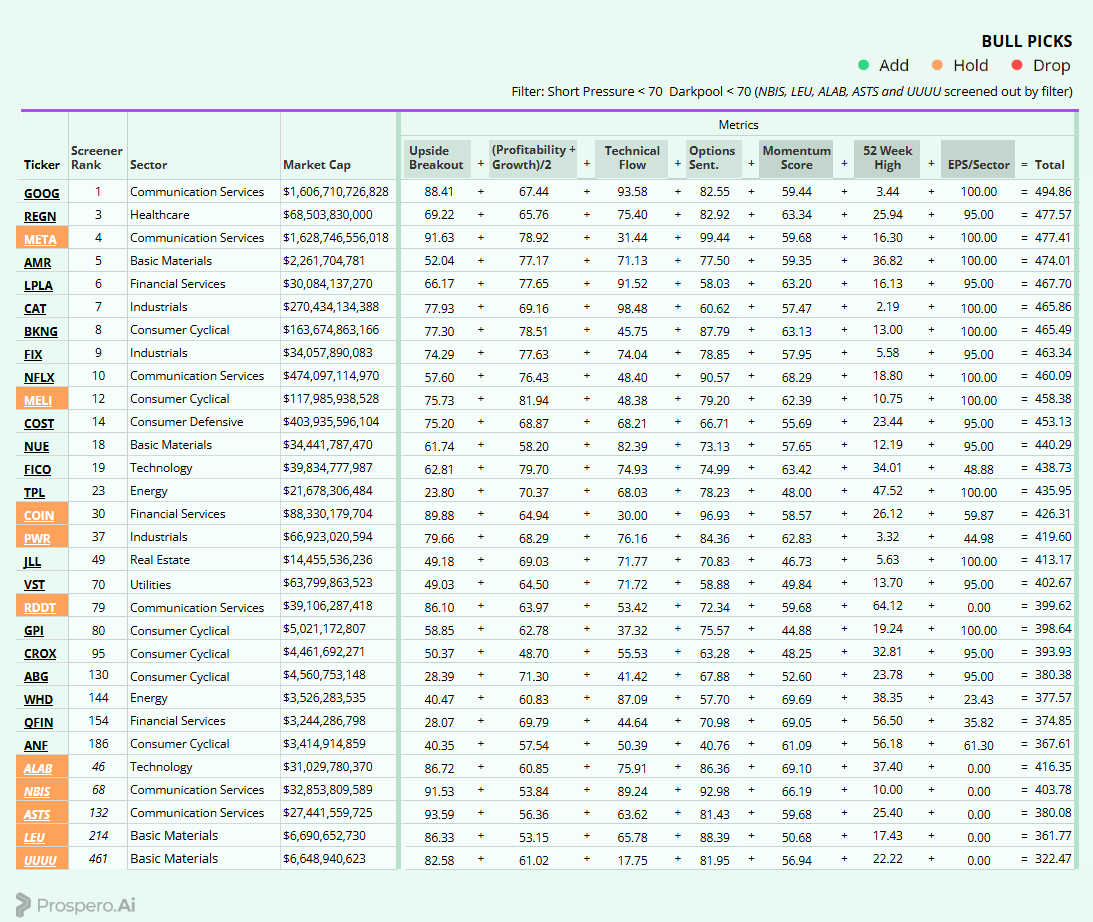Open the TPL ticker link

coord(34,492)
